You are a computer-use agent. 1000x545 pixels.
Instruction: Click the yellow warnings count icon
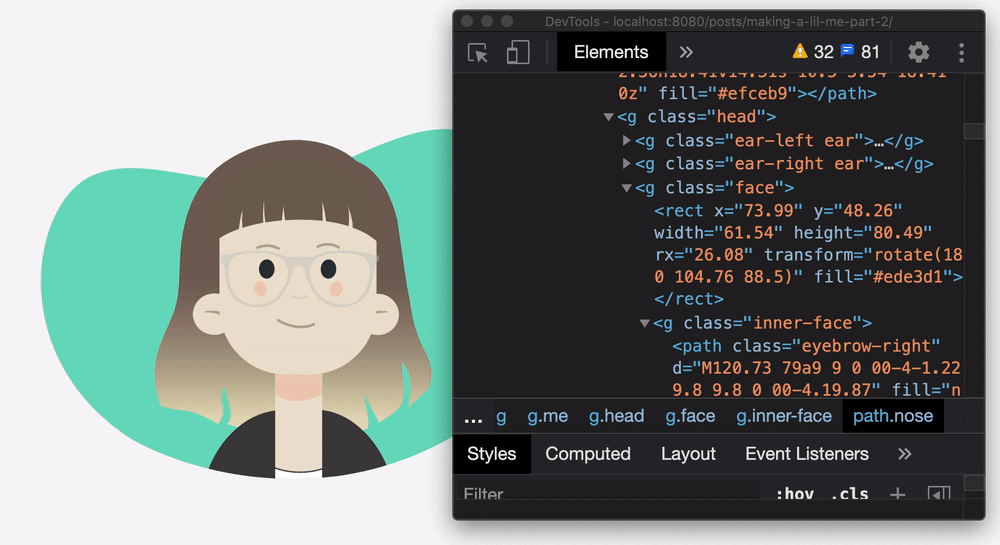[x=800, y=52]
